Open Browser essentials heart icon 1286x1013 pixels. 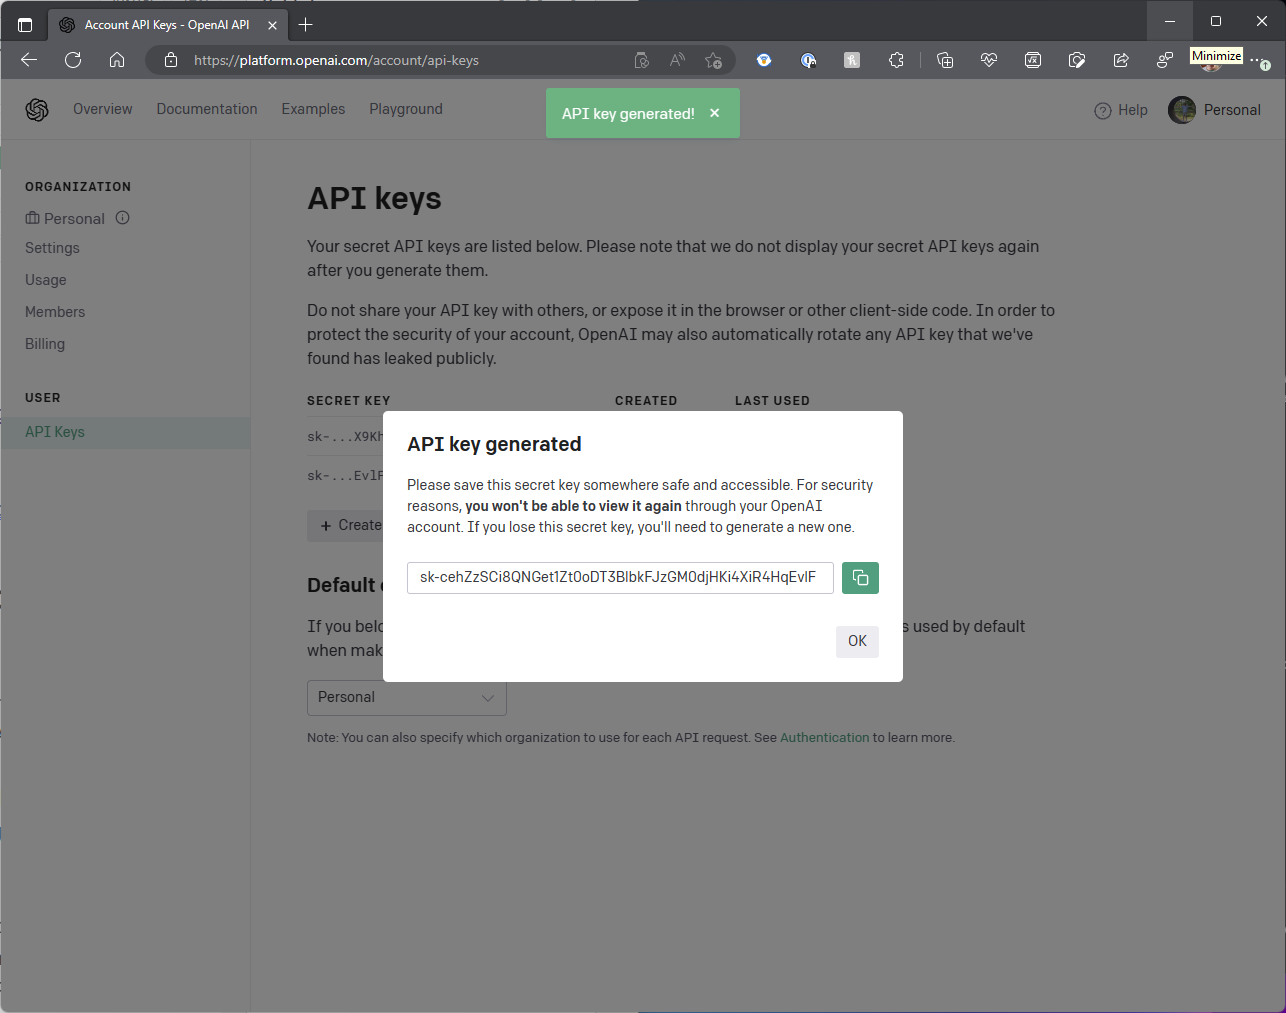[x=989, y=60]
